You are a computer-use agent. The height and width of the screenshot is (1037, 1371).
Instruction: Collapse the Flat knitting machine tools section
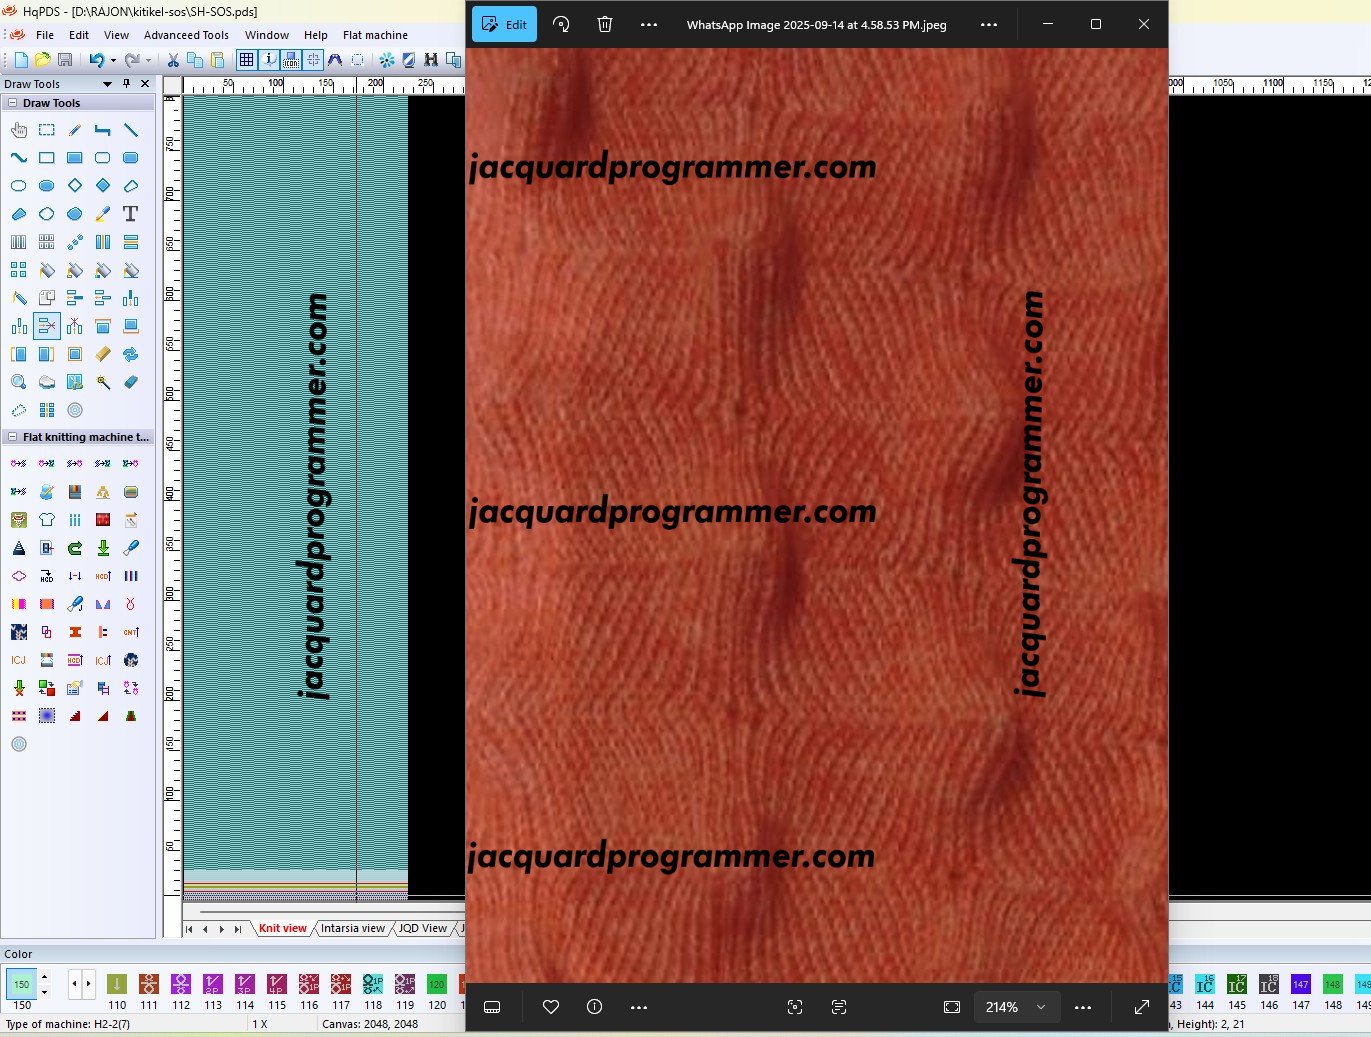tap(12, 437)
